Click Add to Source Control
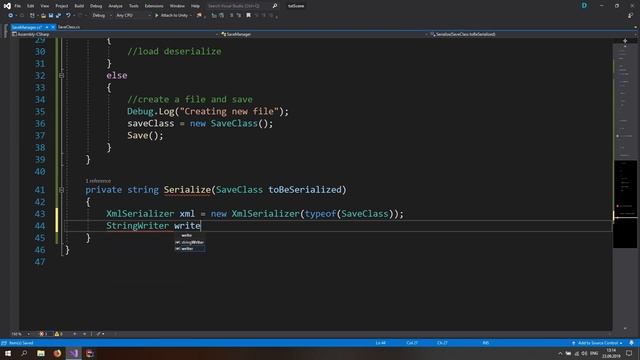 point(597,343)
